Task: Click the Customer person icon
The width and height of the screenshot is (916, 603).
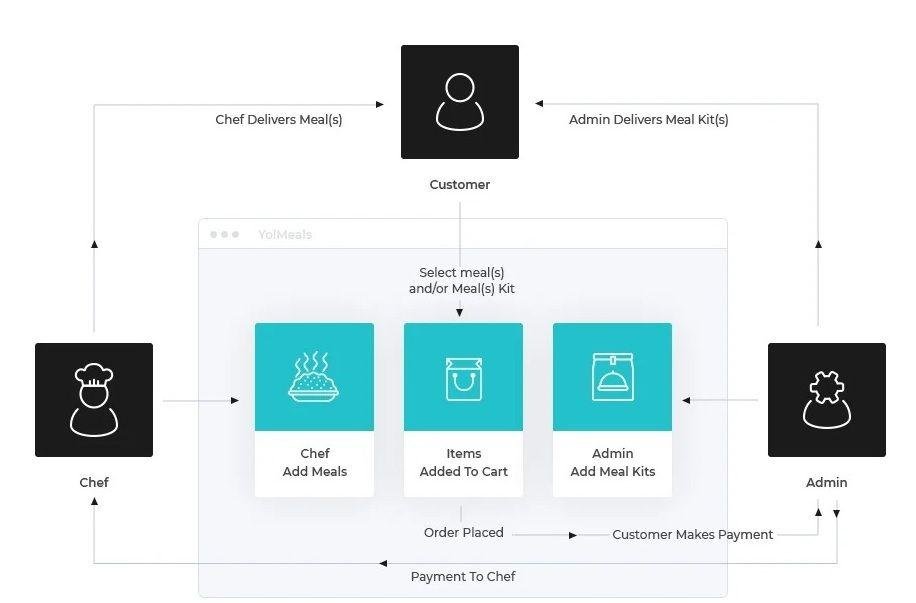Action: point(459,102)
